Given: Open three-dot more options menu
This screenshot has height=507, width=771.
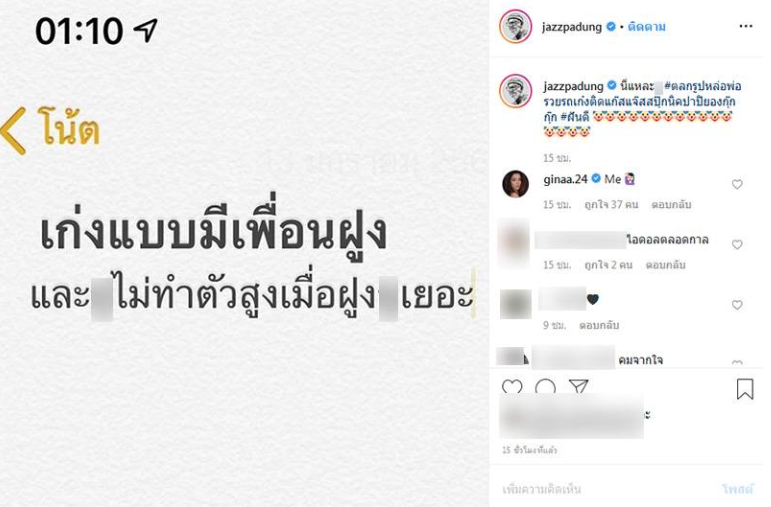Looking at the screenshot, I should [x=746, y=26].
